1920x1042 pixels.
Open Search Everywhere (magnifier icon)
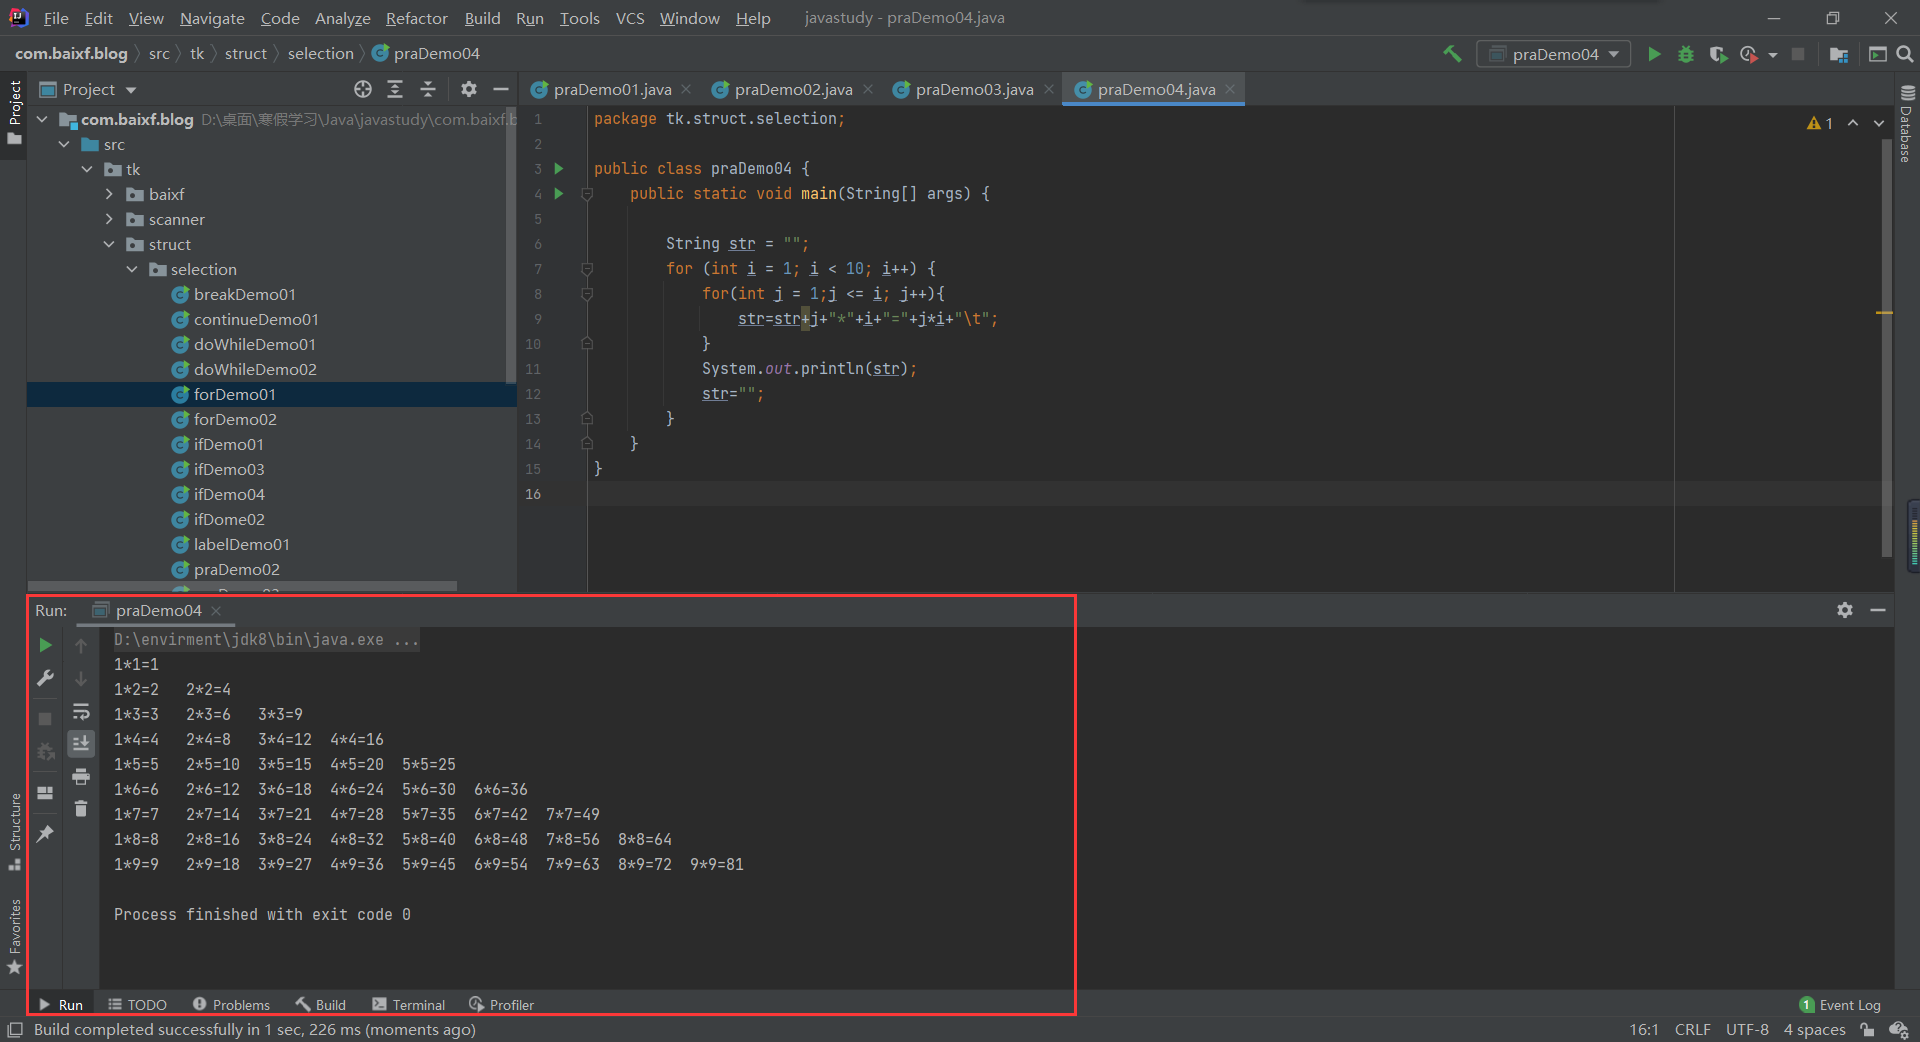coord(1905,54)
